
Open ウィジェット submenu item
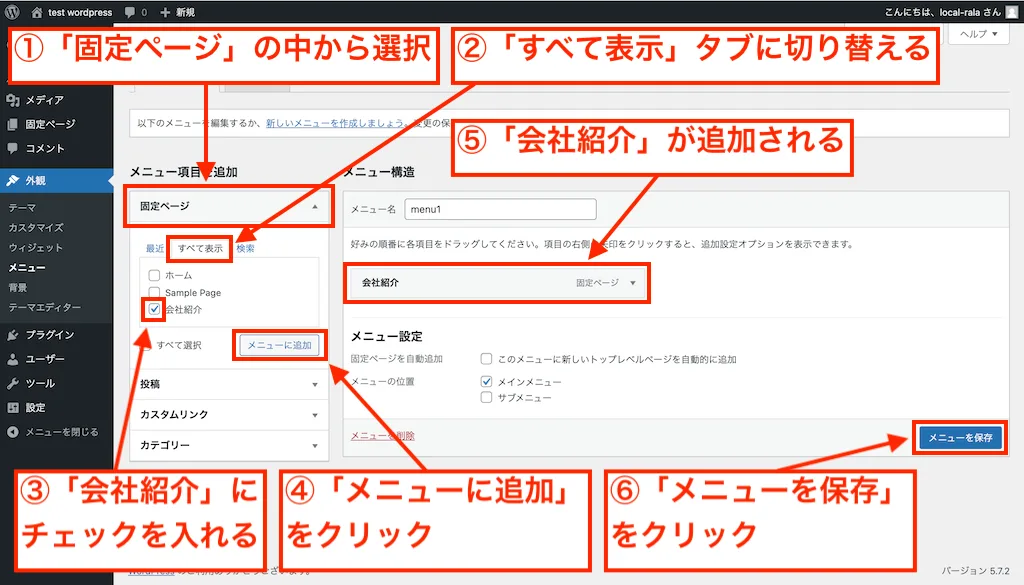click(36, 247)
